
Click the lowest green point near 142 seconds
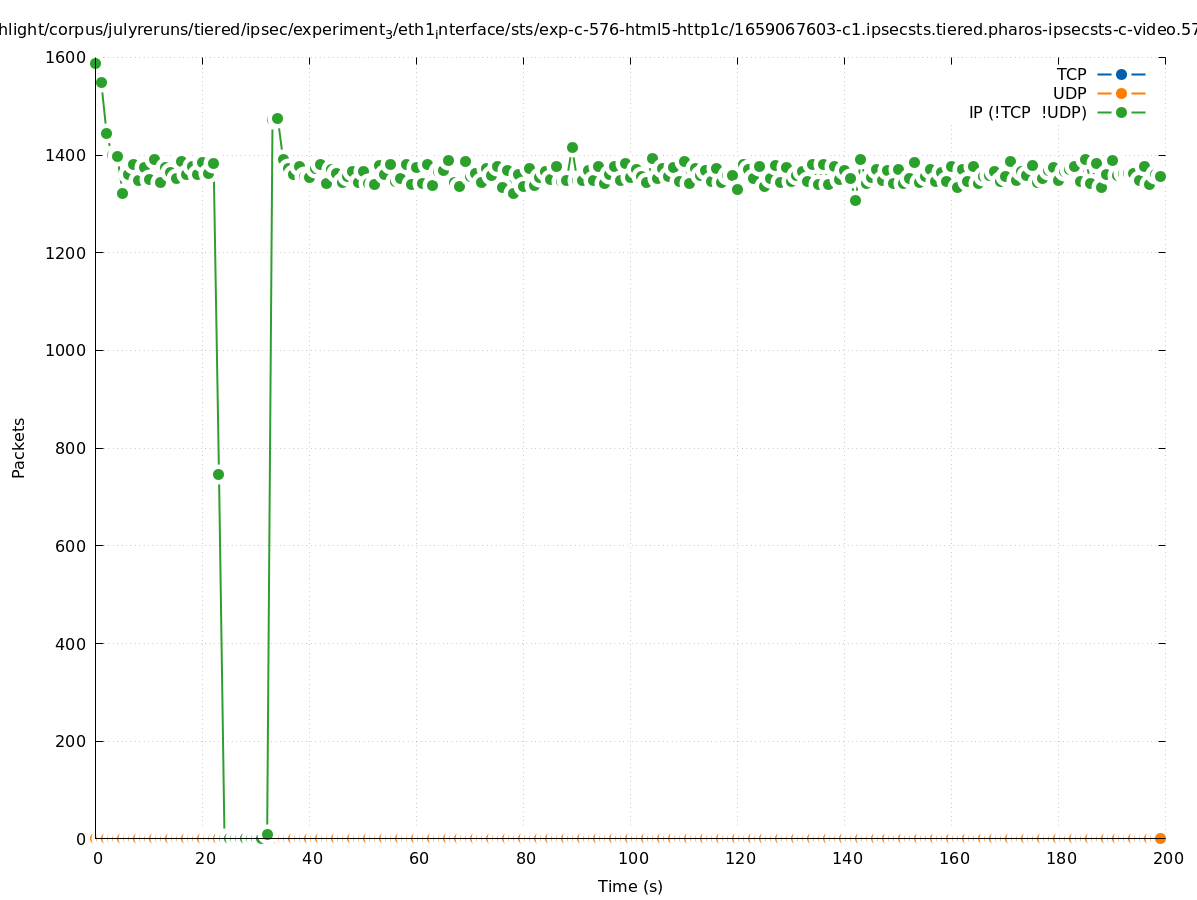(x=855, y=200)
